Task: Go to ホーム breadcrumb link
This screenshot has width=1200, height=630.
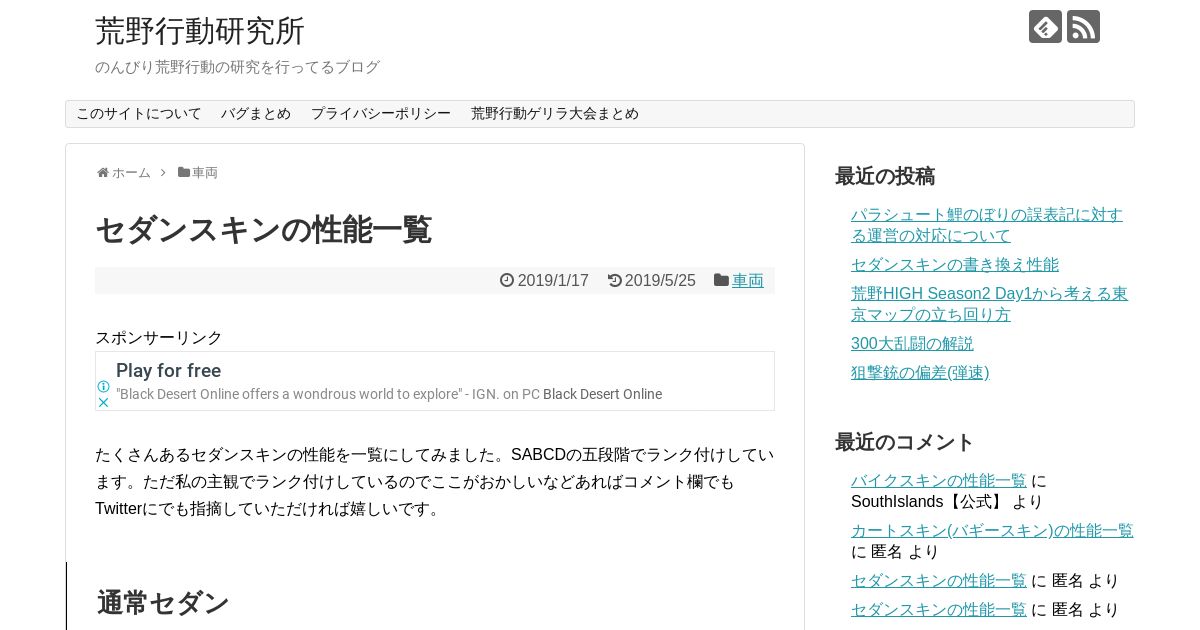Action: tap(131, 173)
